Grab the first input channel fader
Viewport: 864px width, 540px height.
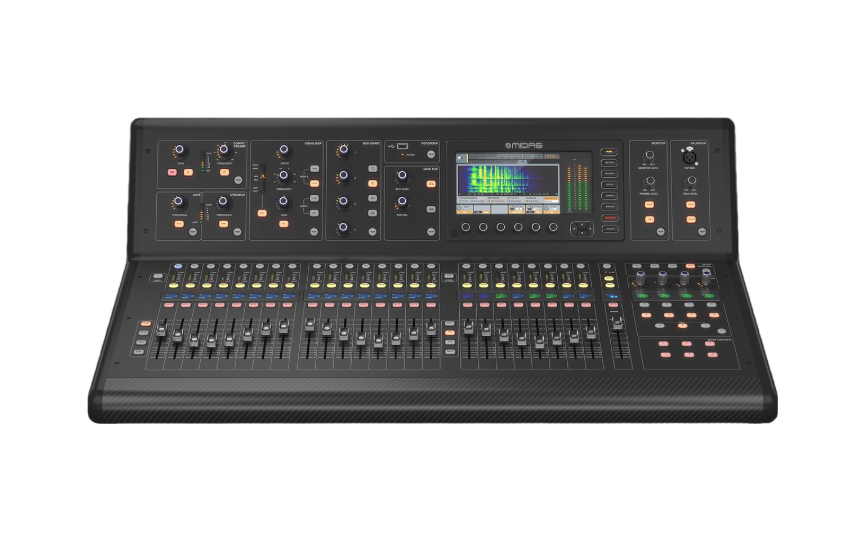click(x=160, y=329)
